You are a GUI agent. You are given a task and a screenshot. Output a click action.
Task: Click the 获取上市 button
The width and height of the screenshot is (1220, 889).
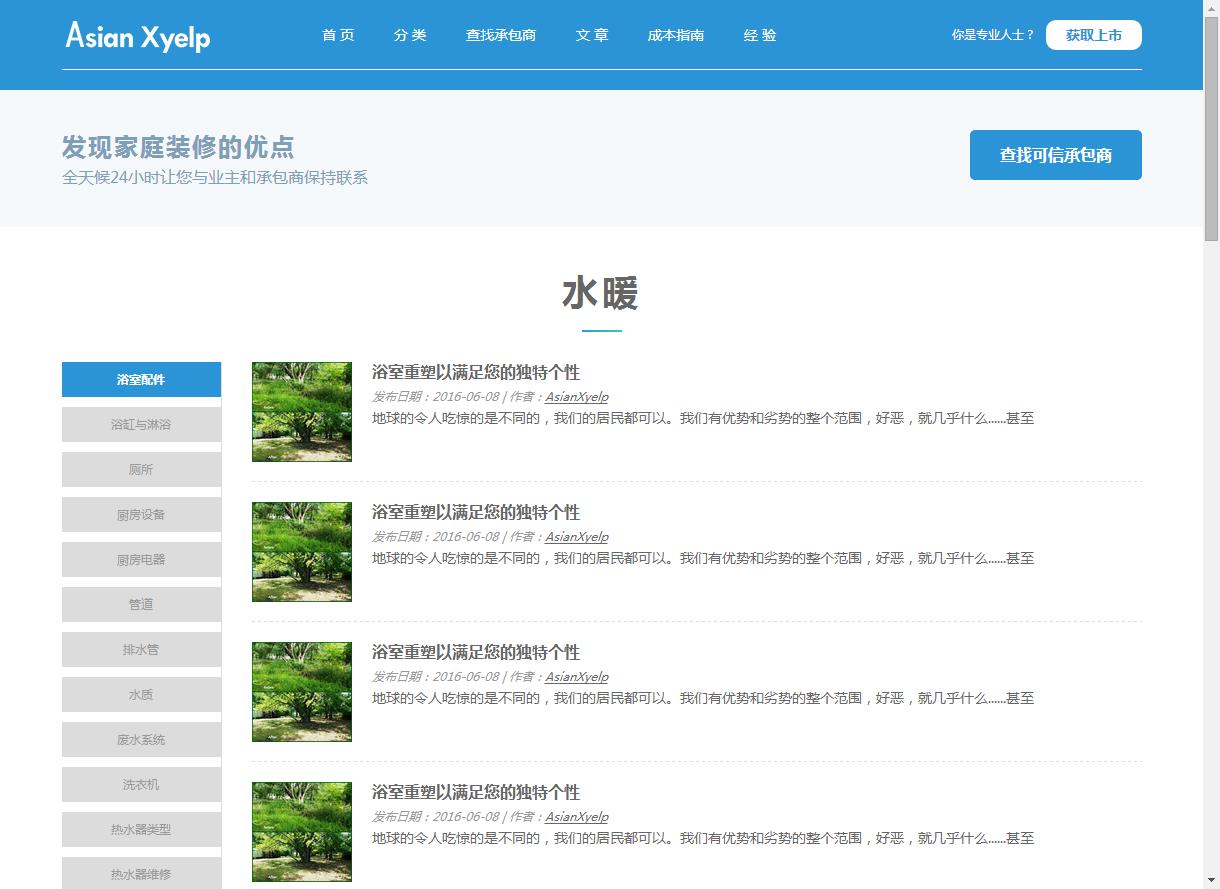click(1093, 35)
